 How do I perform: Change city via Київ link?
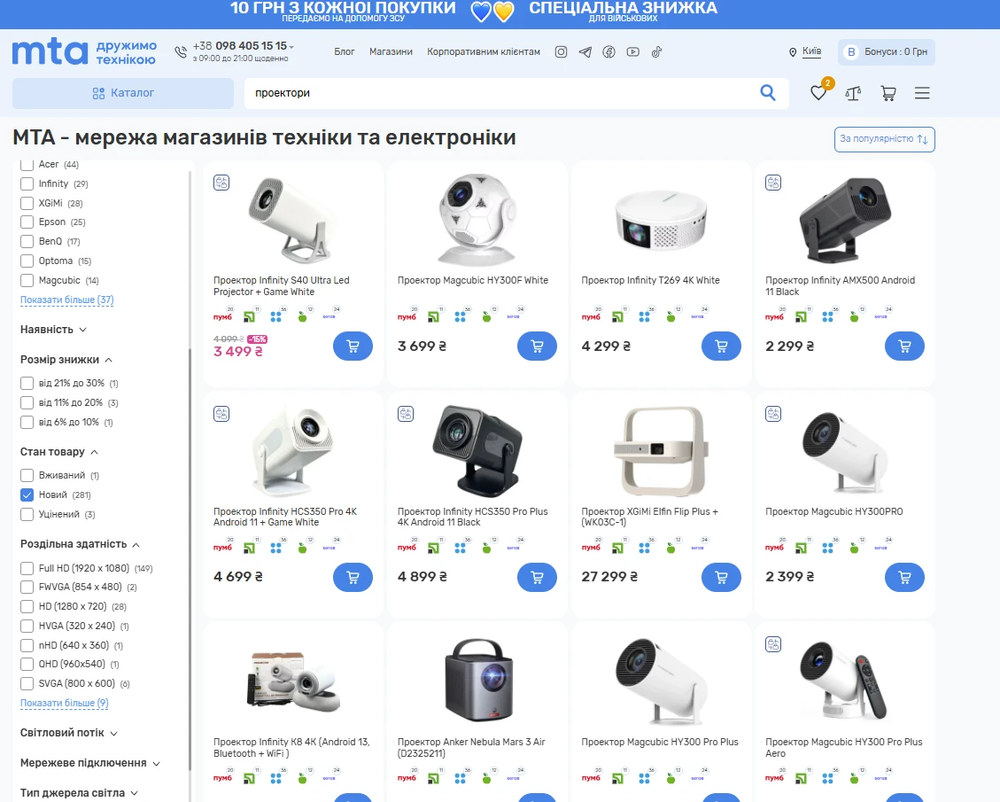click(812, 51)
